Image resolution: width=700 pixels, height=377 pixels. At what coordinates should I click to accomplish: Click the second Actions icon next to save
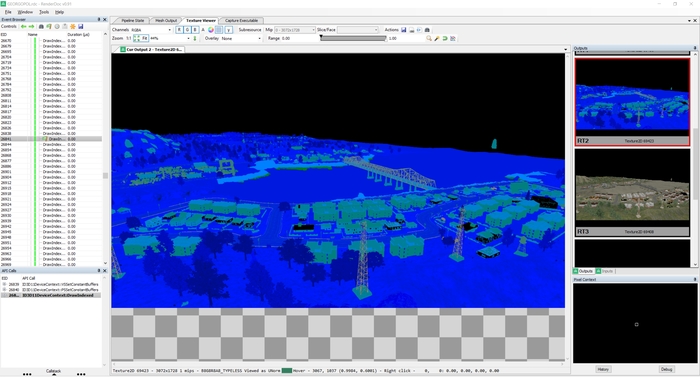pyautogui.click(x=412, y=30)
